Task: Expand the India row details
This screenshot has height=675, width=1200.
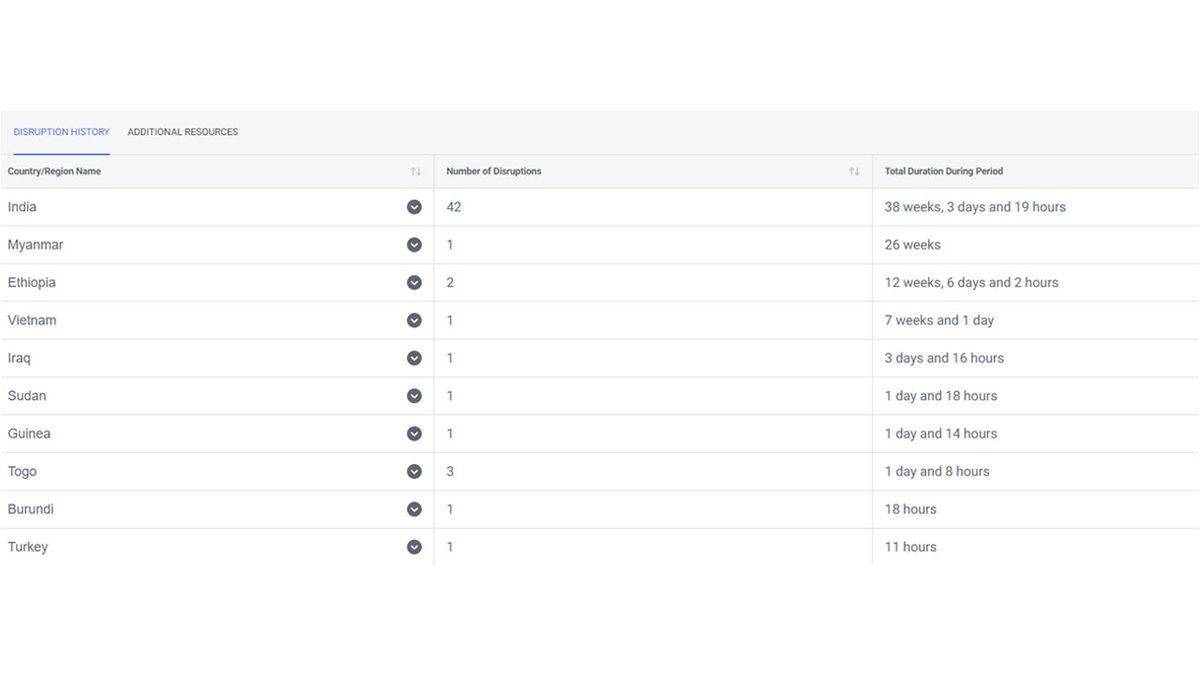Action: point(414,207)
